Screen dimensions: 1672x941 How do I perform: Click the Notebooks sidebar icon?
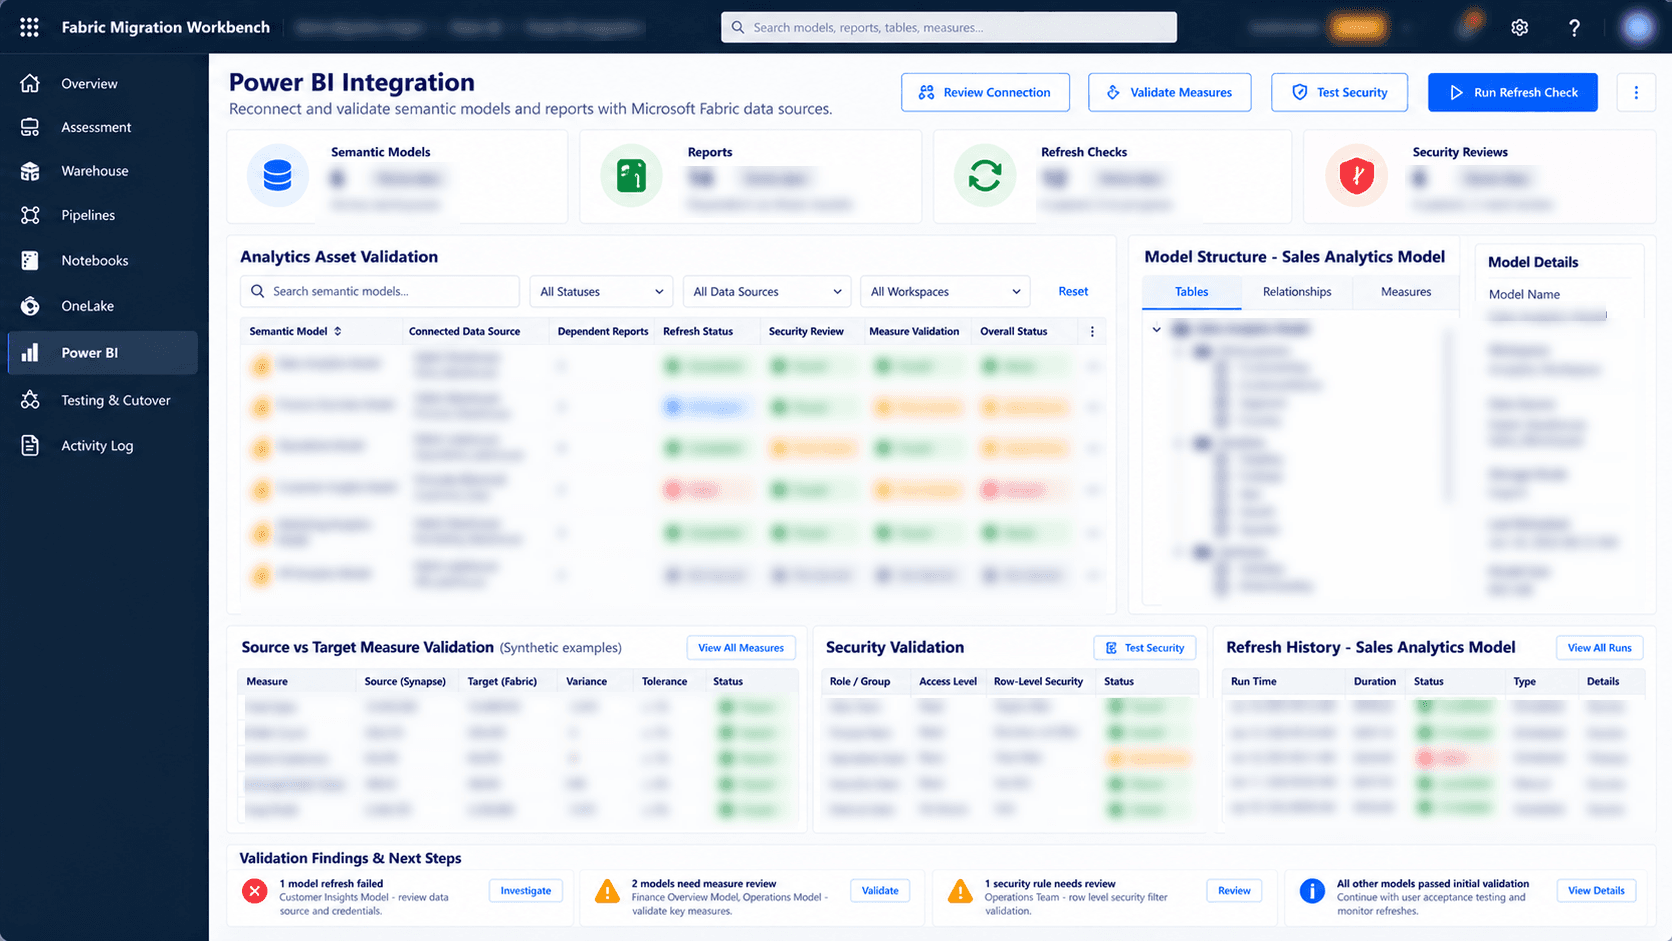click(30, 260)
